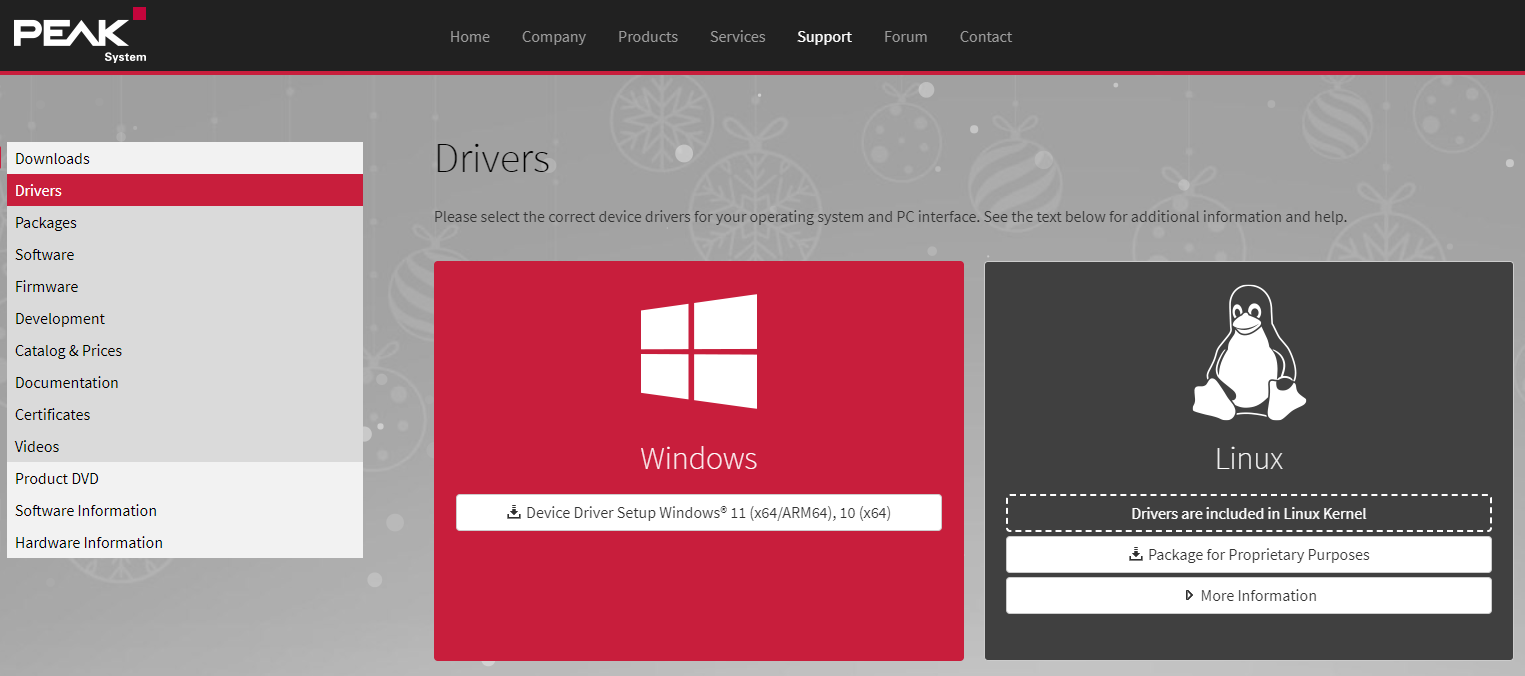Click Package for Proprietary Purposes button
Image resolution: width=1525 pixels, height=676 pixels.
[x=1249, y=554]
